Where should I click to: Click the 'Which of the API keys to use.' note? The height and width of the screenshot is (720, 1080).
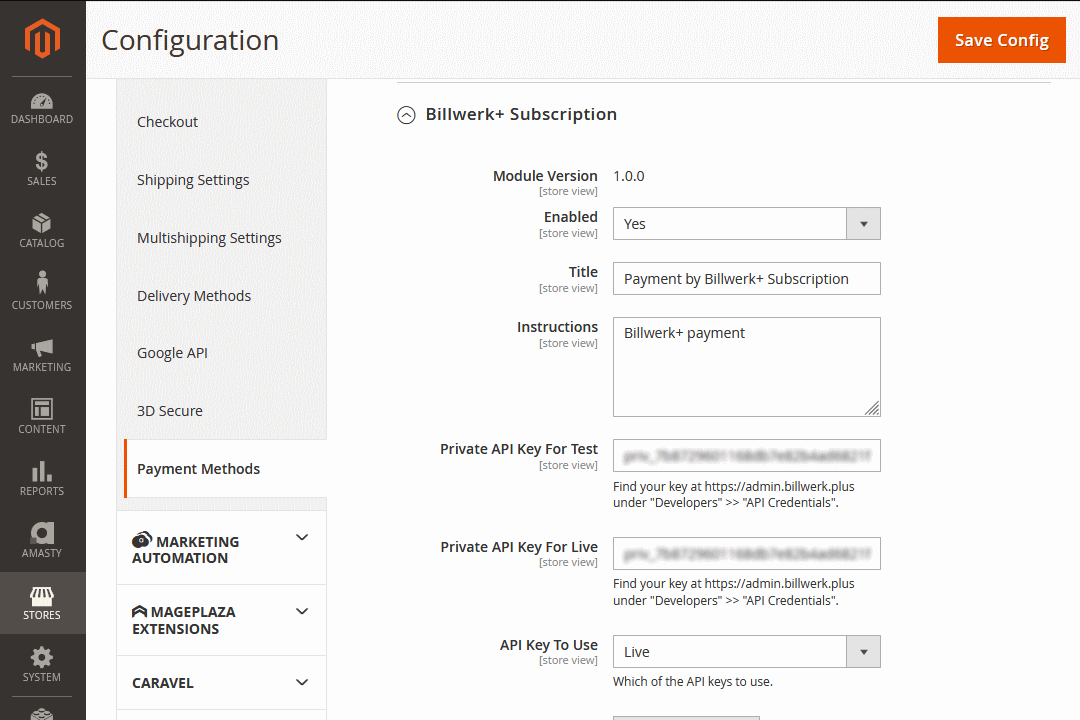coord(693,681)
